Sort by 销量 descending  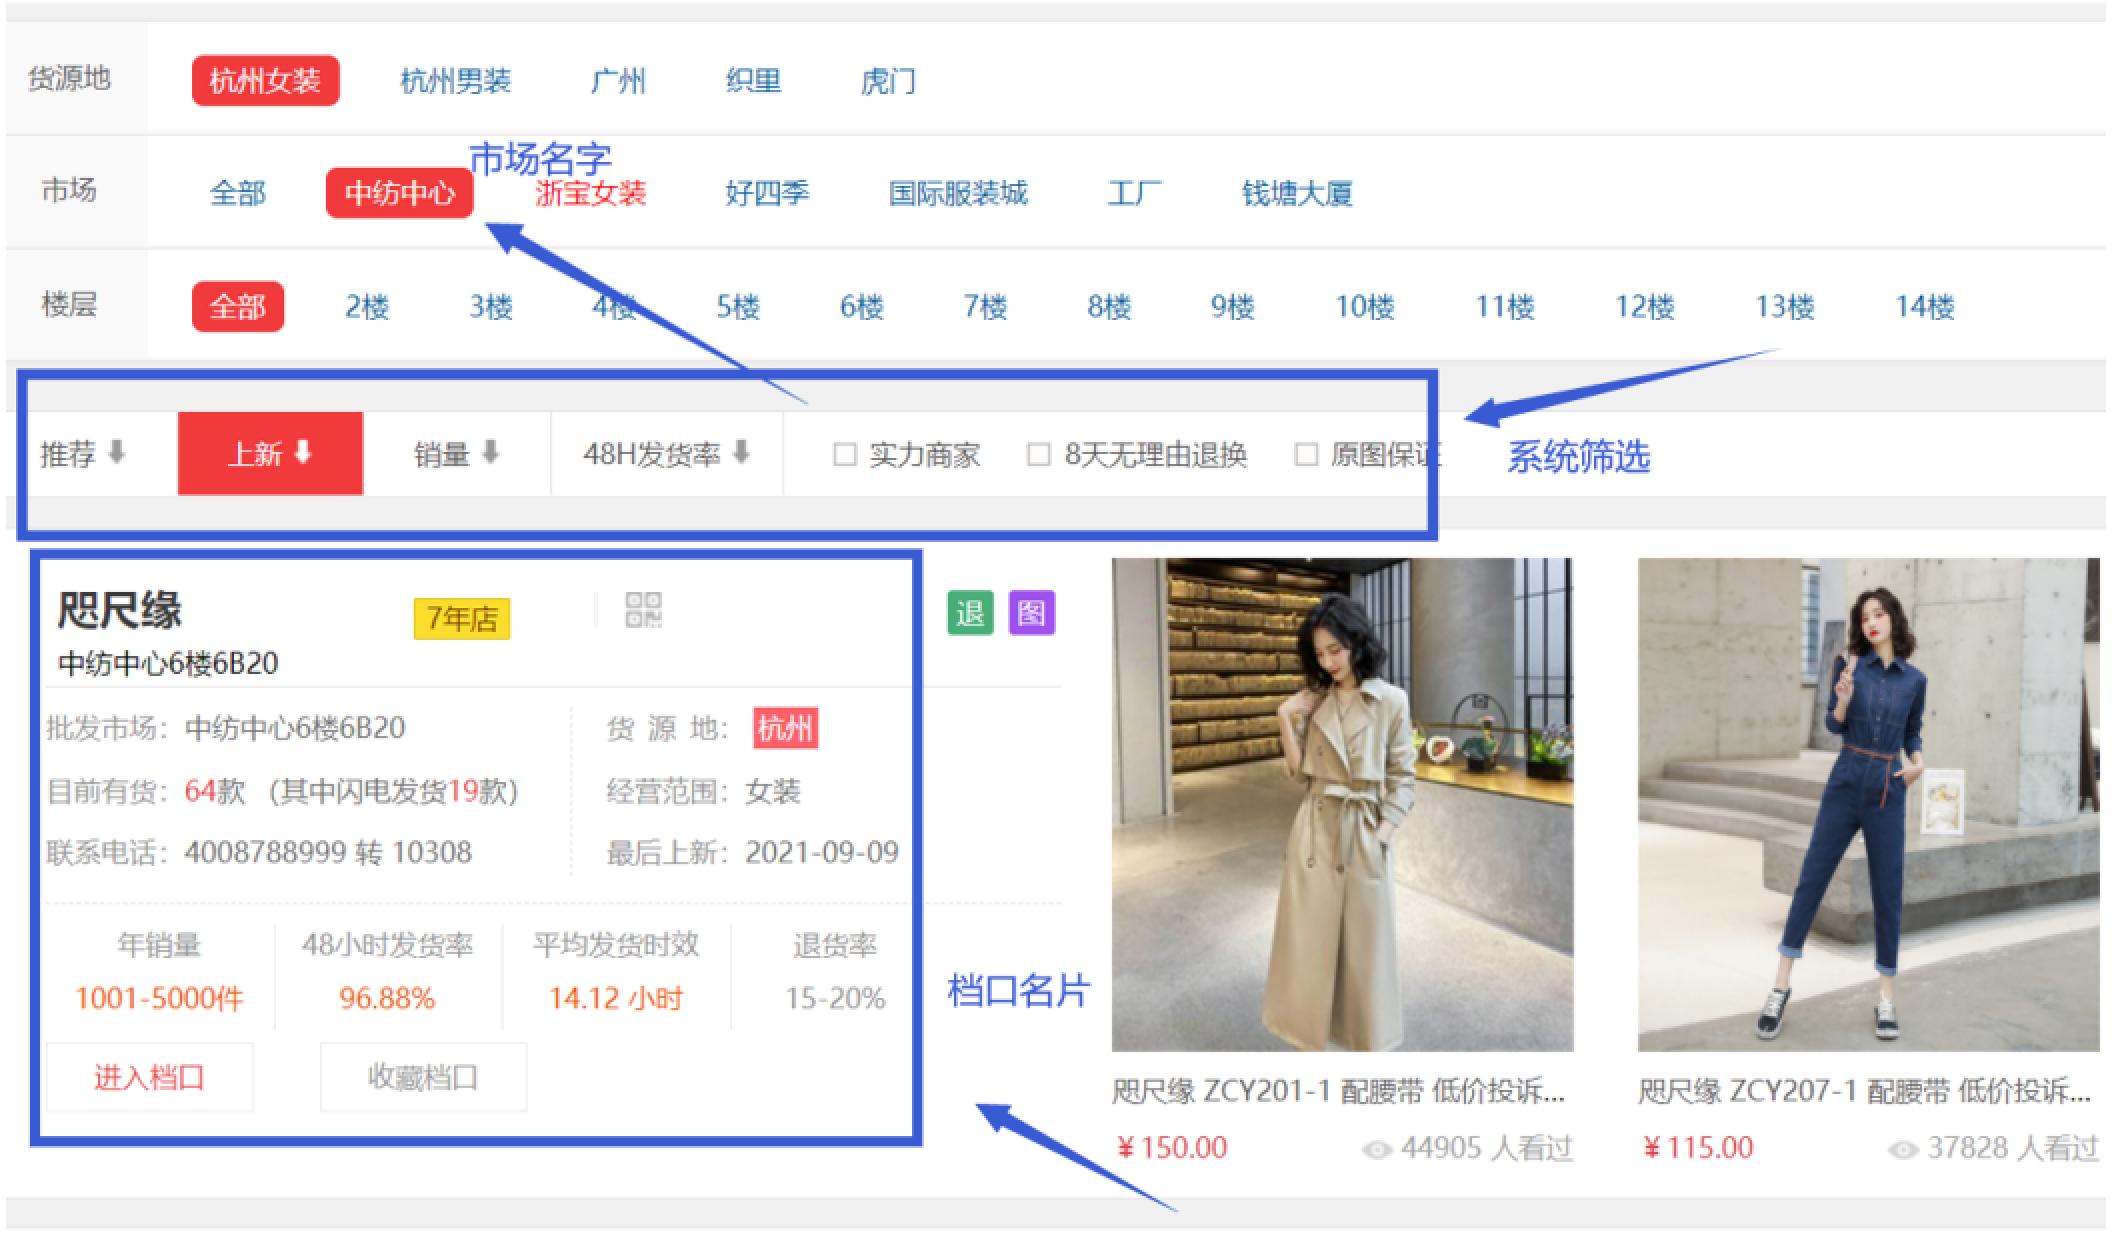click(x=456, y=454)
